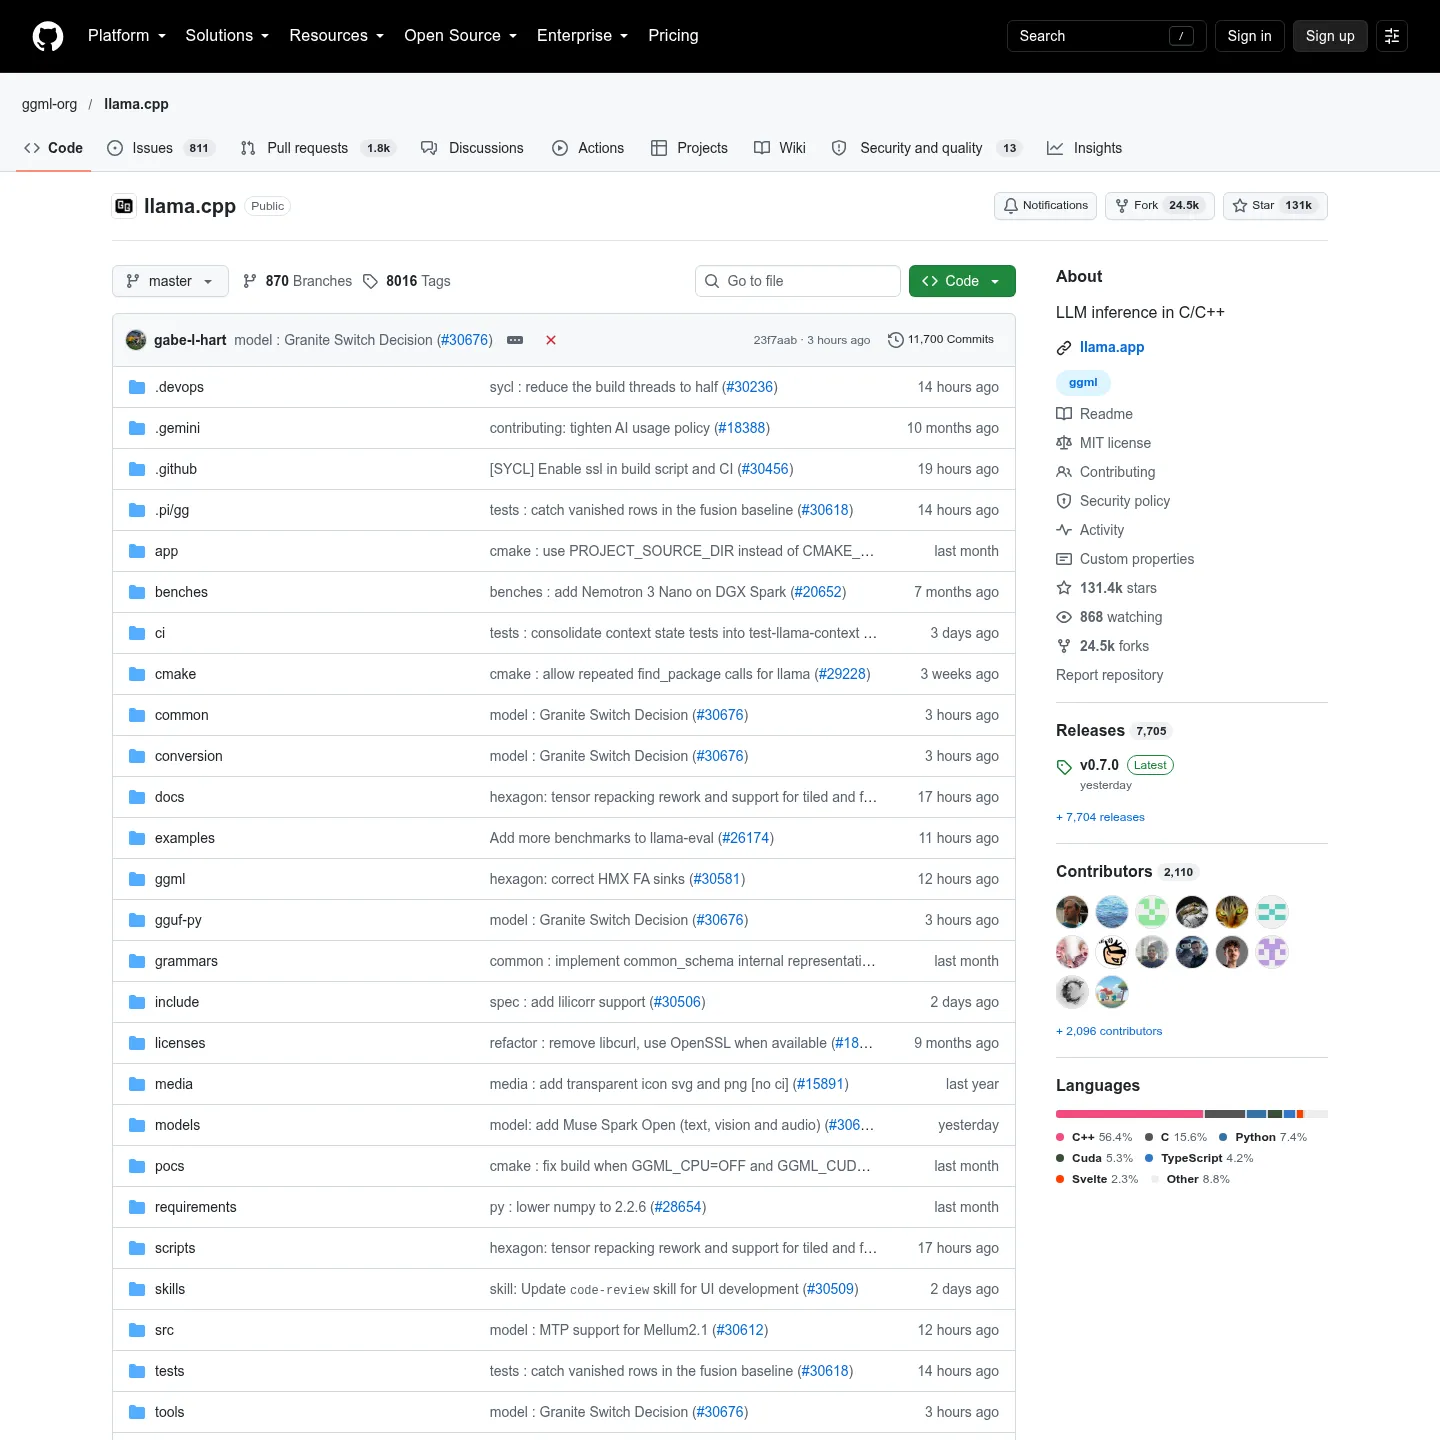Click the pink C++ segment of languages bar
1440x1440 pixels.
pyautogui.click(x=1129, y=1114)
